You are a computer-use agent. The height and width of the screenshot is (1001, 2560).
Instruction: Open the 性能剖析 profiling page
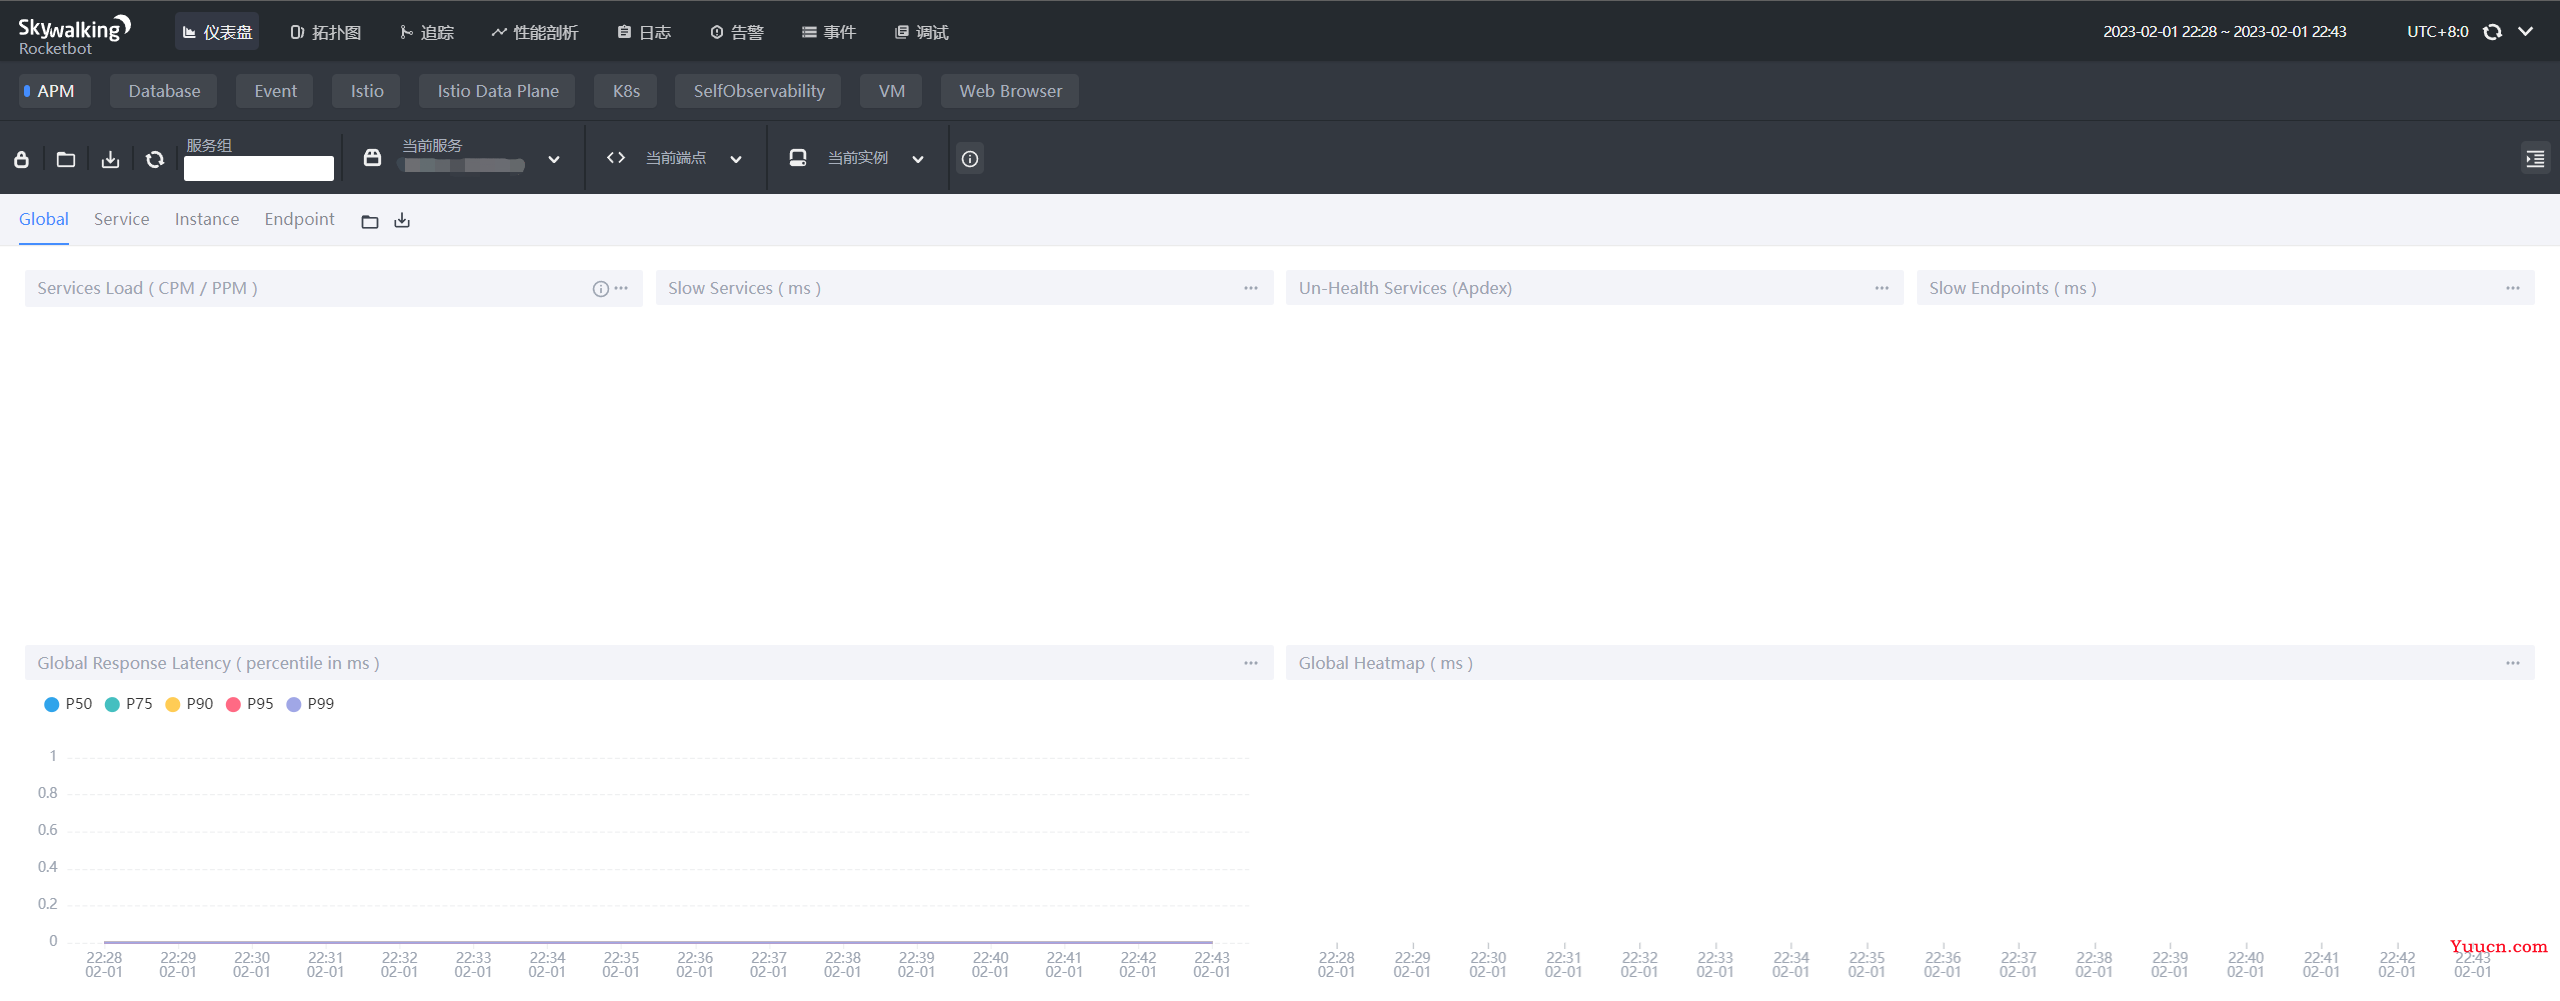(x=535, y=32)
